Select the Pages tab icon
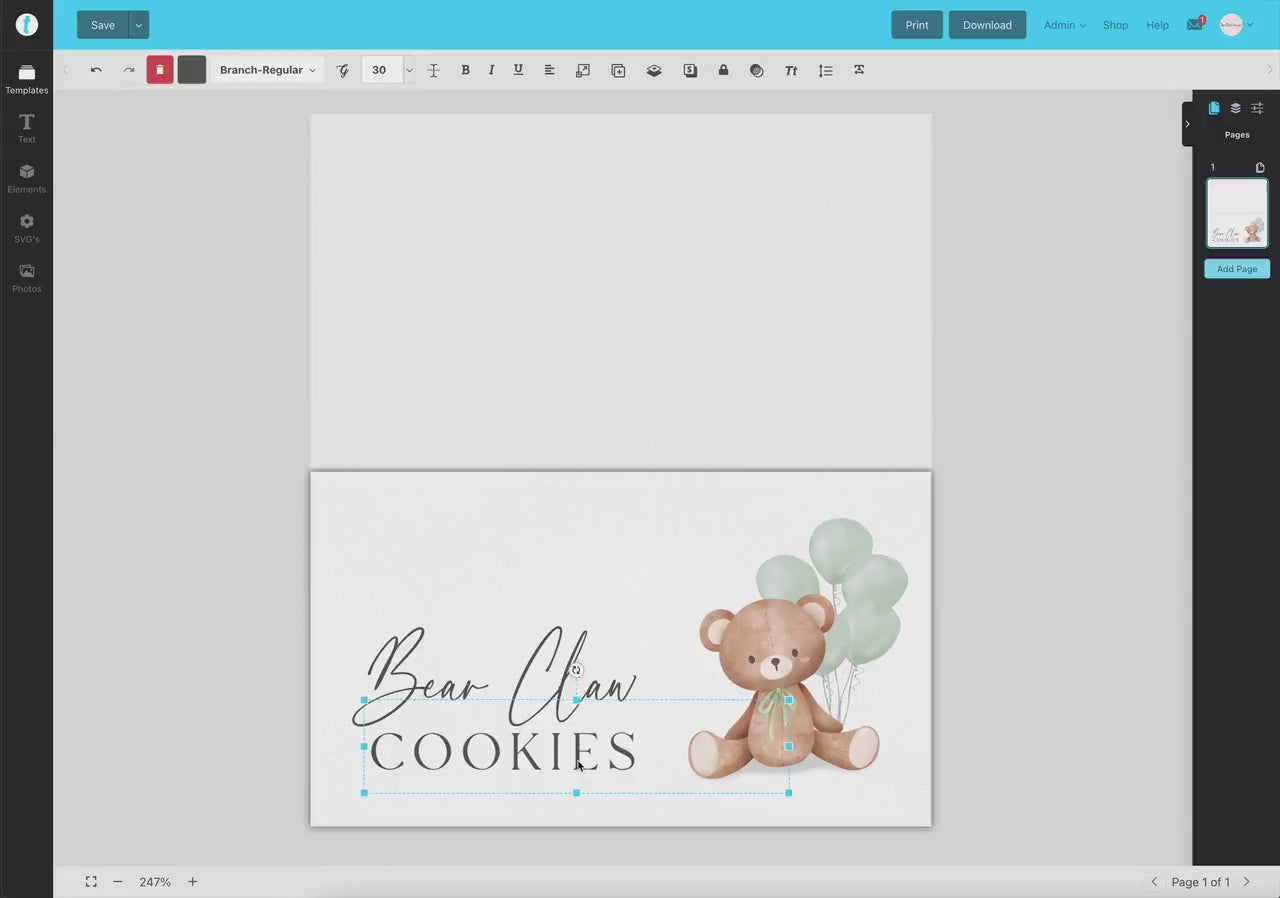The width and height of the screenshot is (1280, 898). point(1214,108)
